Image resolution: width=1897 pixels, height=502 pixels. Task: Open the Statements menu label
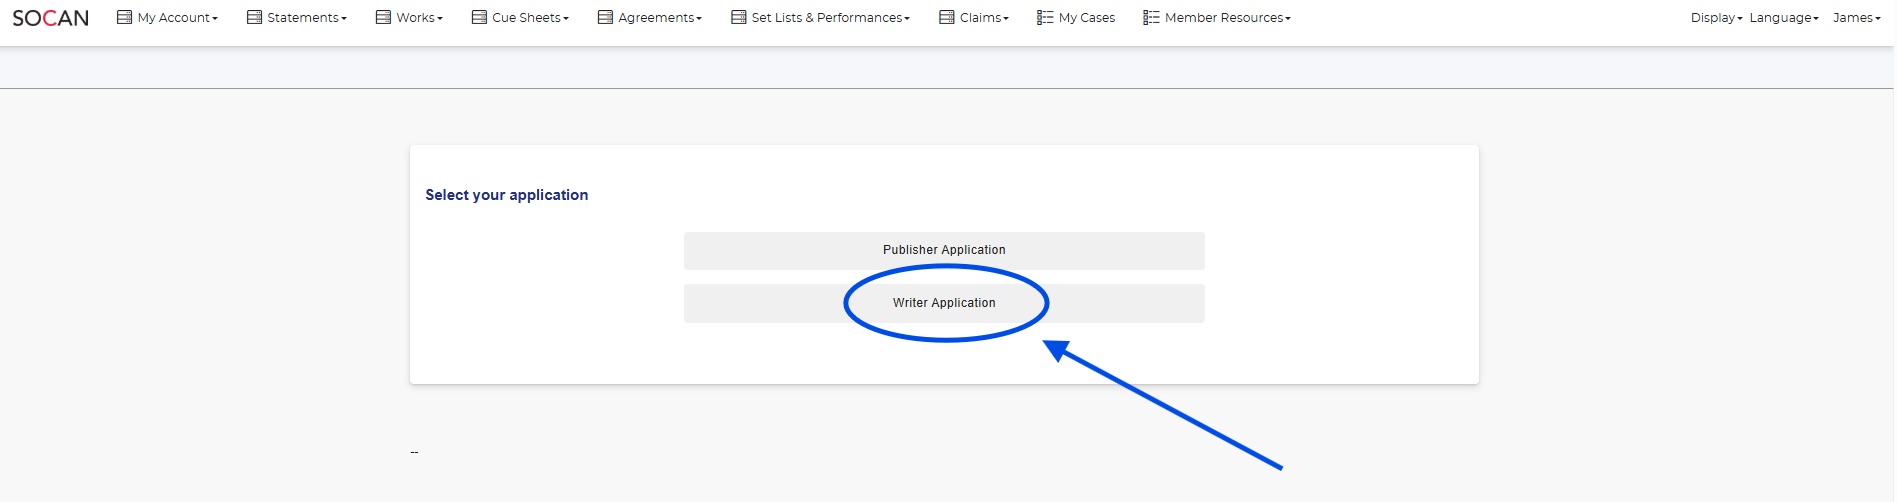(303, 18)
